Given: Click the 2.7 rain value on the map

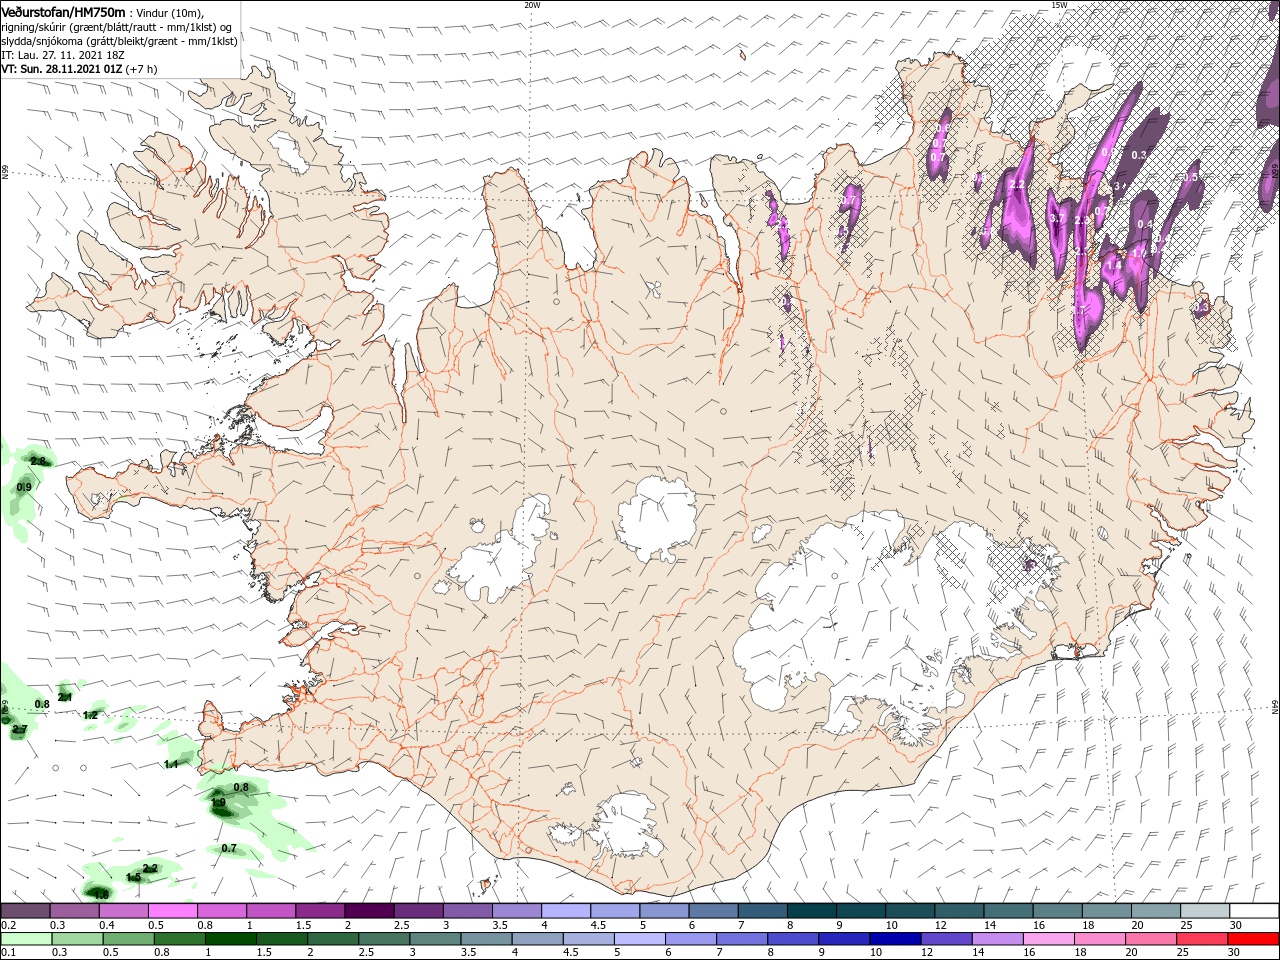Looking at the screenshot, I should point(19,730).
